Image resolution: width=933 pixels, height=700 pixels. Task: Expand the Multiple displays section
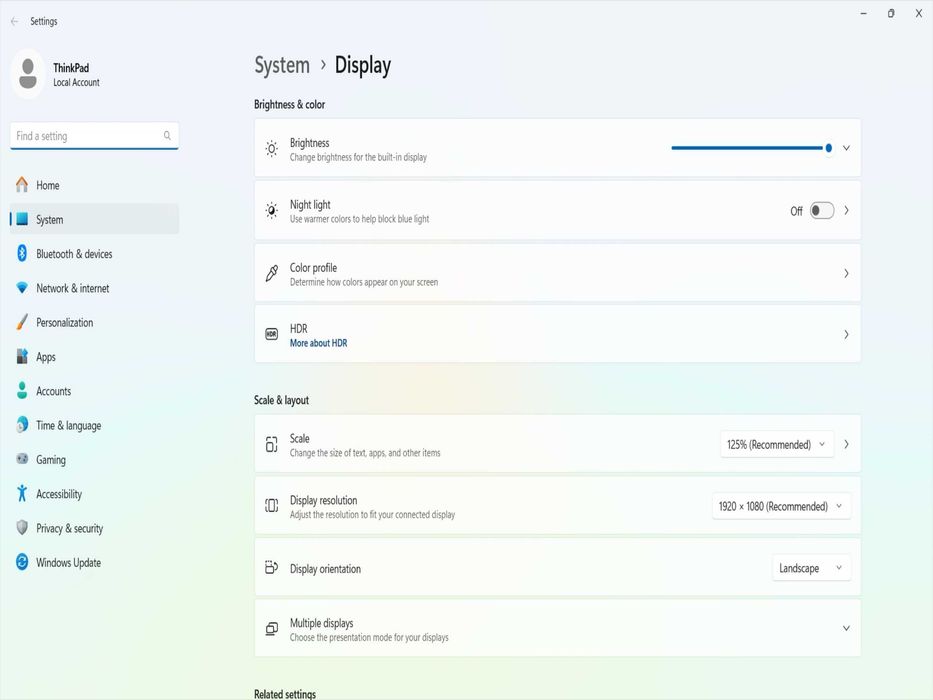click(846, 629)
